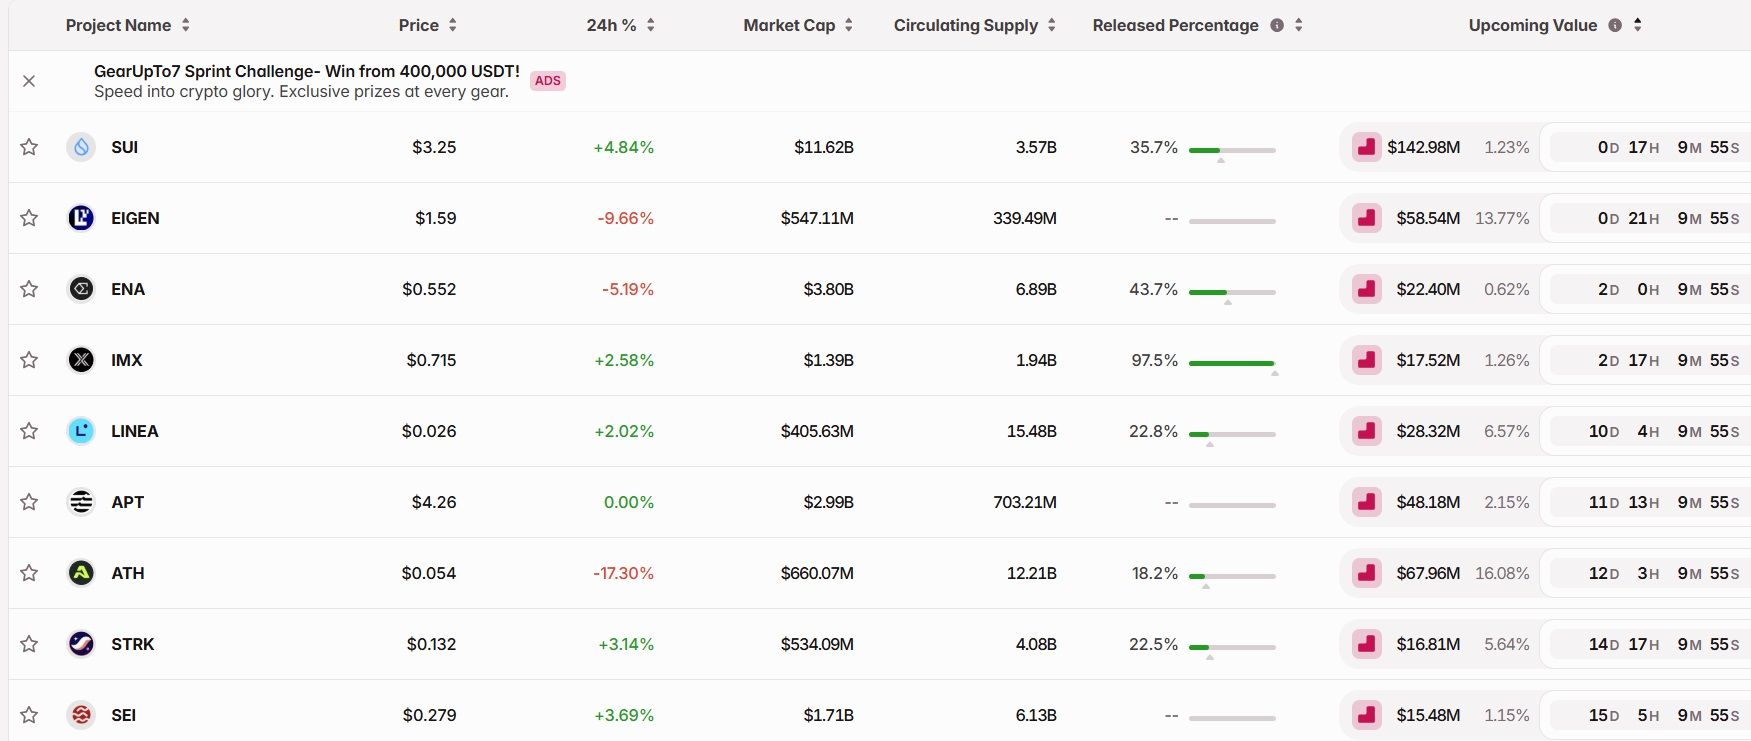
Task: Click the EIGEN token logo icon
Action: tap(81, 218)
